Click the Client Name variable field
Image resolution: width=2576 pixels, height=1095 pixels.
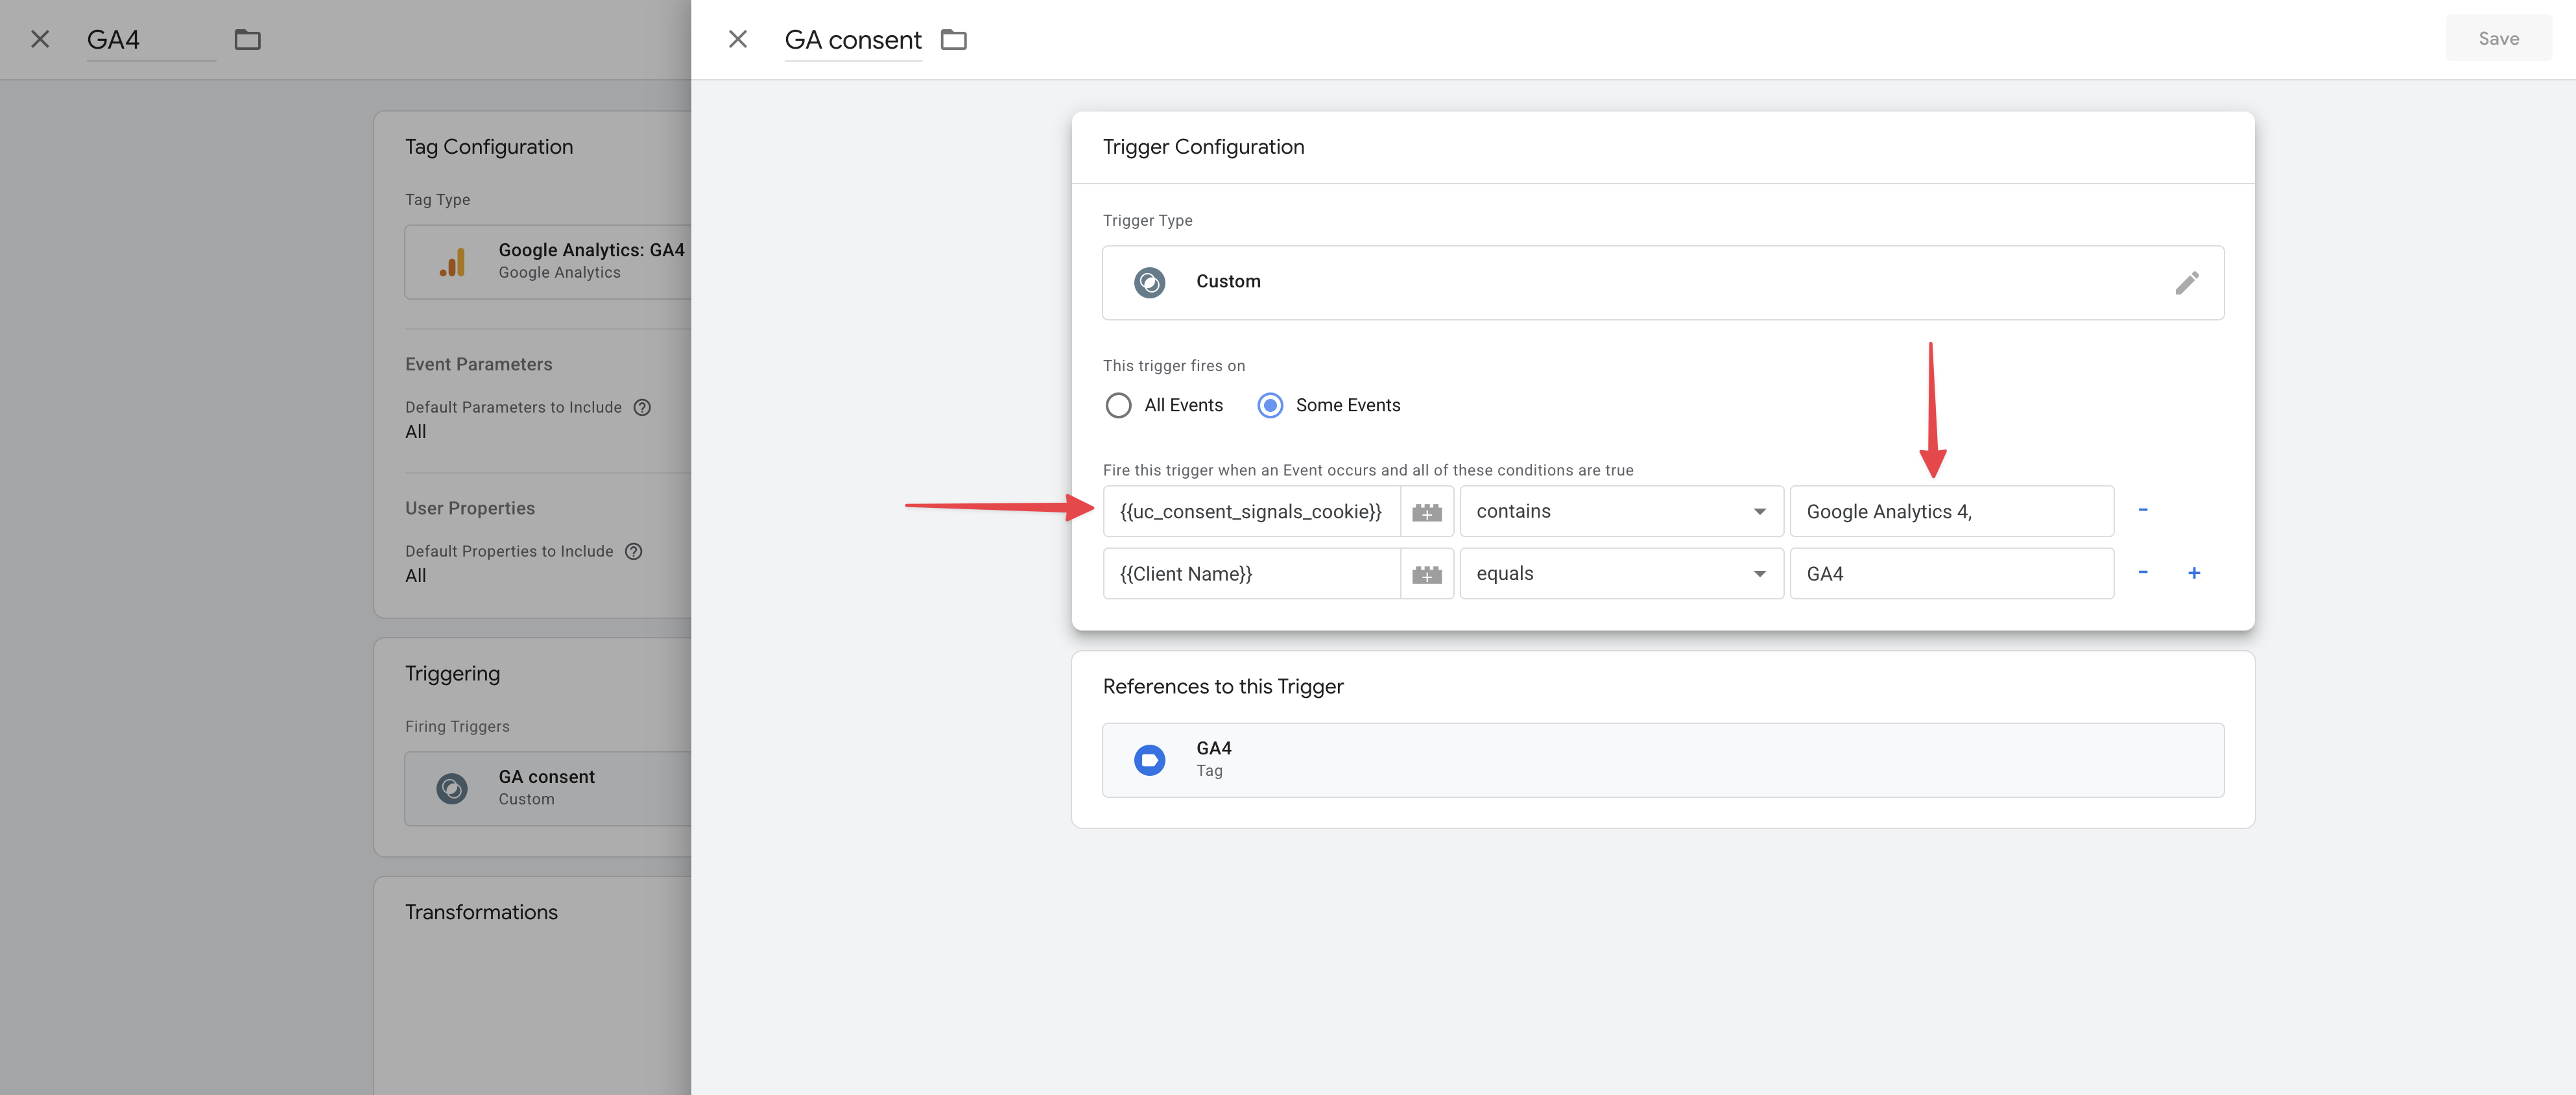(x=1251, y=573)
